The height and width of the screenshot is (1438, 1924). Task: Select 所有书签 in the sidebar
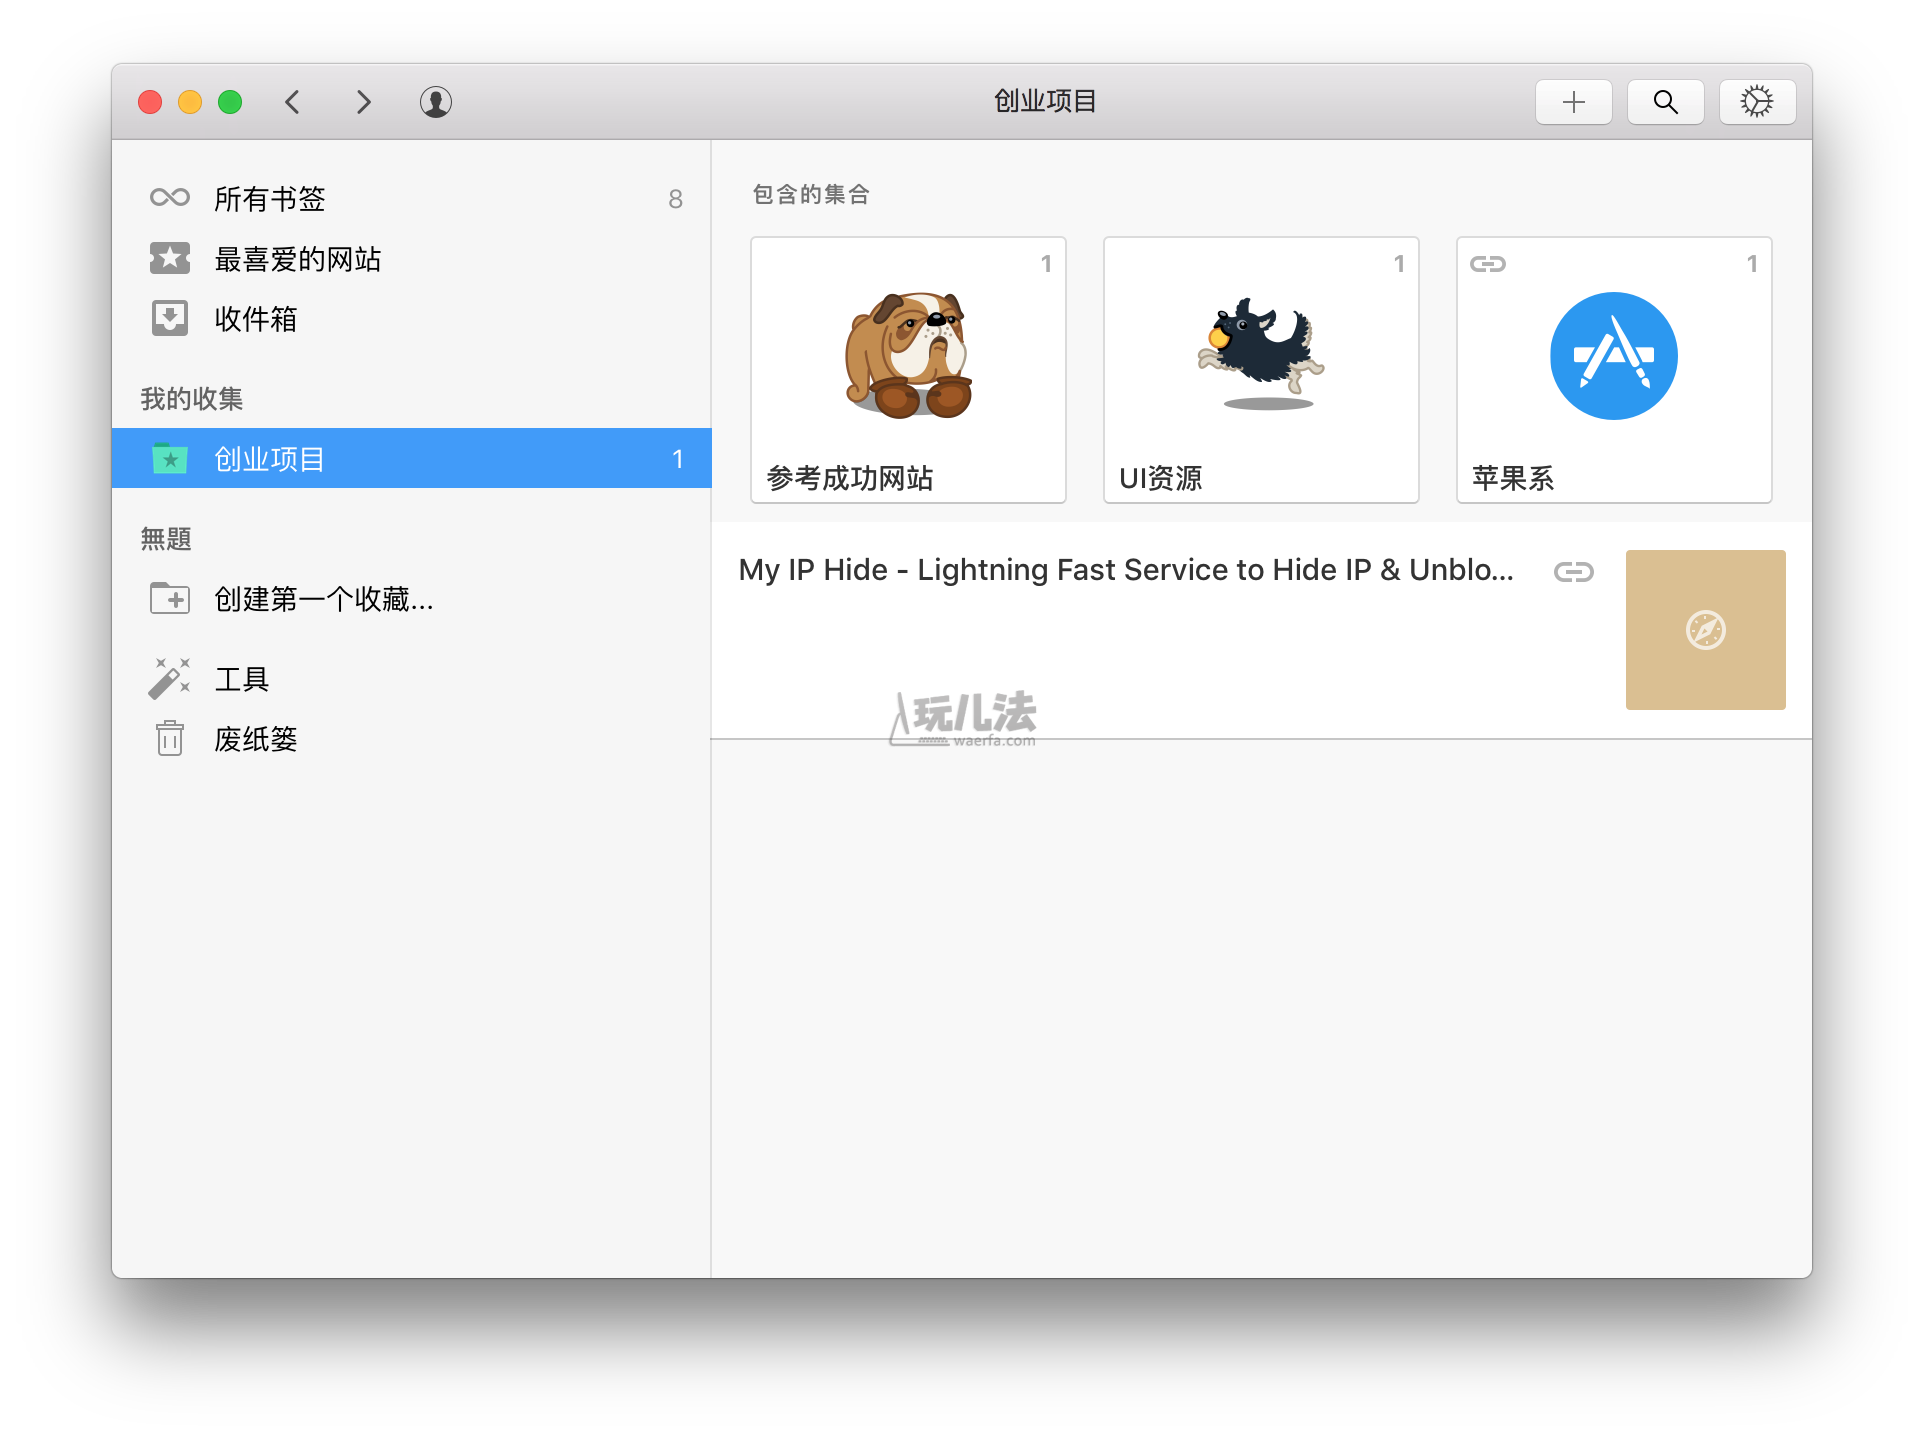[411, 198]
